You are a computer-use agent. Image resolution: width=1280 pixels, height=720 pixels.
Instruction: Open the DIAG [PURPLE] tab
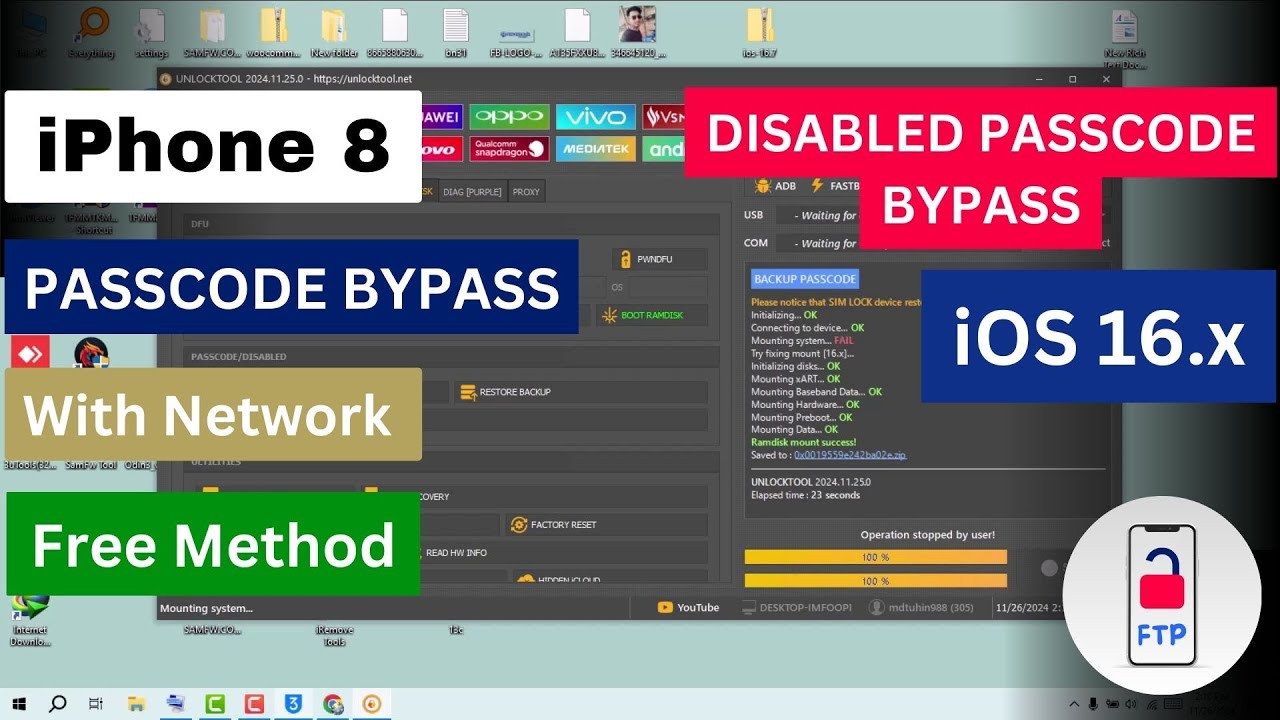[x=471, y=191]
